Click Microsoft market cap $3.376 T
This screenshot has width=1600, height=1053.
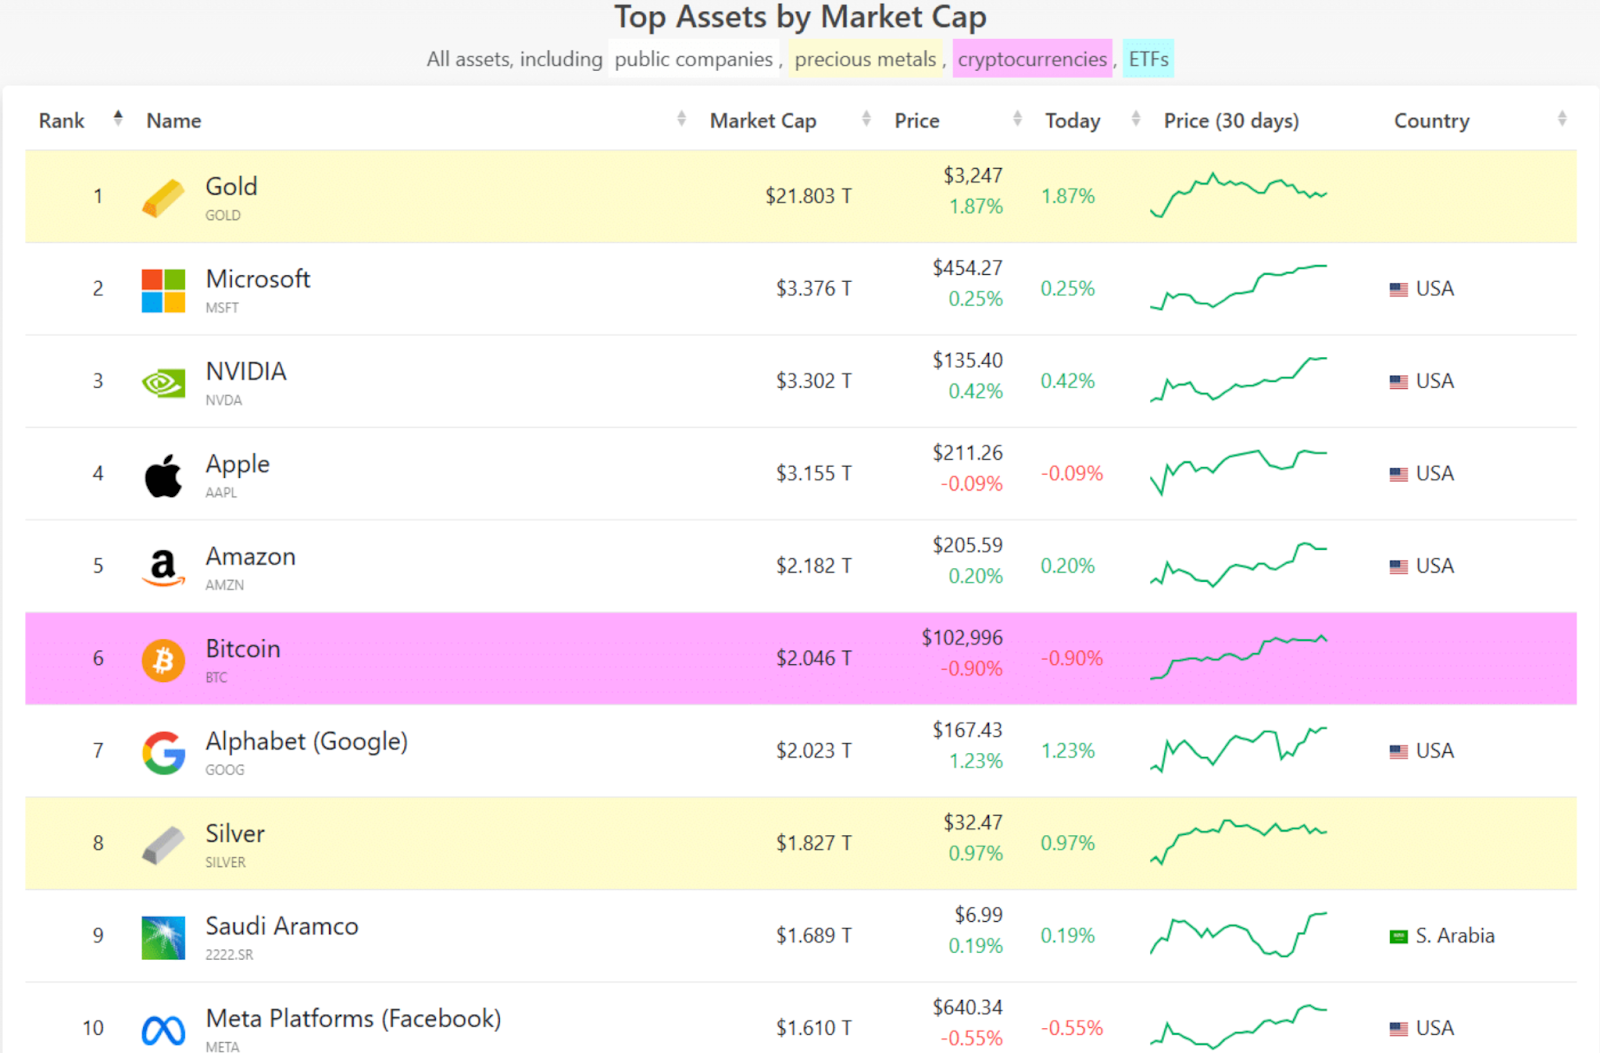tap(814, 289)
